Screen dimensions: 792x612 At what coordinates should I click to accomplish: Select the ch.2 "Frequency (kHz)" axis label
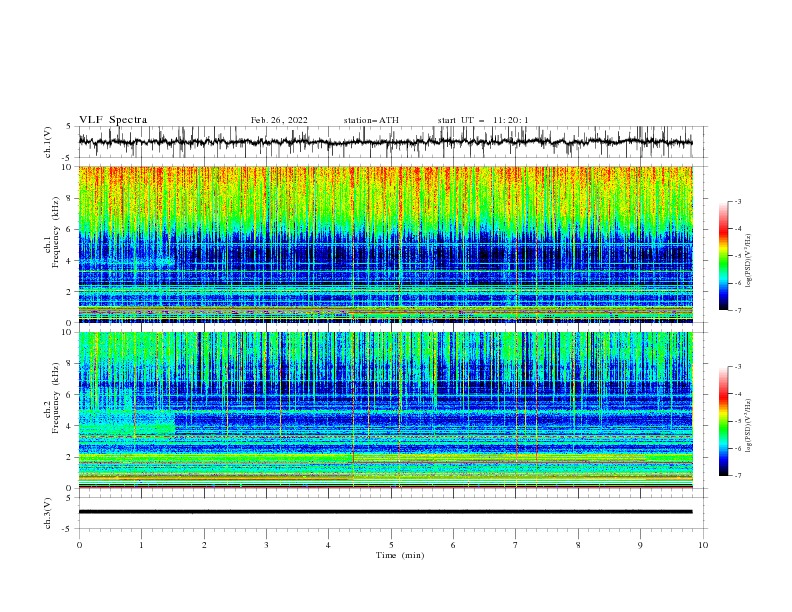pos(56,398)
